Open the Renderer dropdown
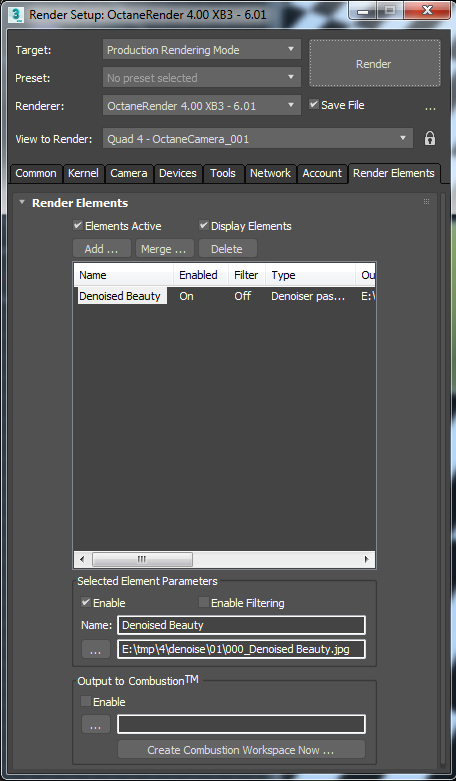Image resolution: width=456 pixels, height=781 pixels. (x=202, y=106)
